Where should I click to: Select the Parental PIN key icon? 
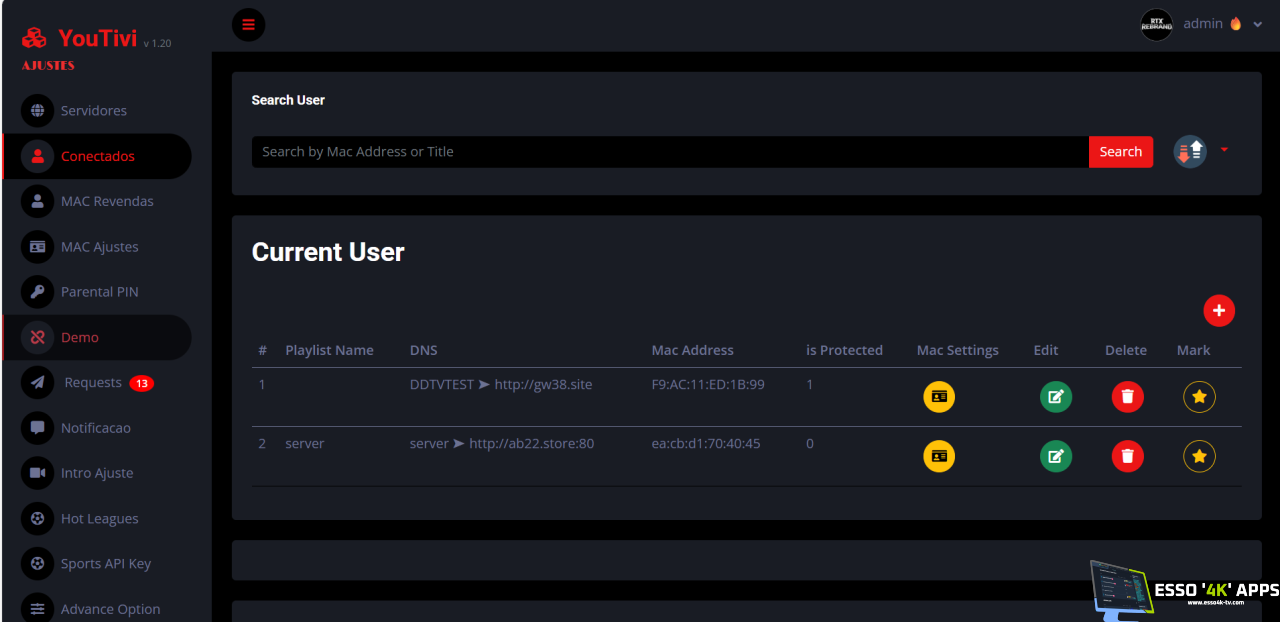tap(37, 291)
